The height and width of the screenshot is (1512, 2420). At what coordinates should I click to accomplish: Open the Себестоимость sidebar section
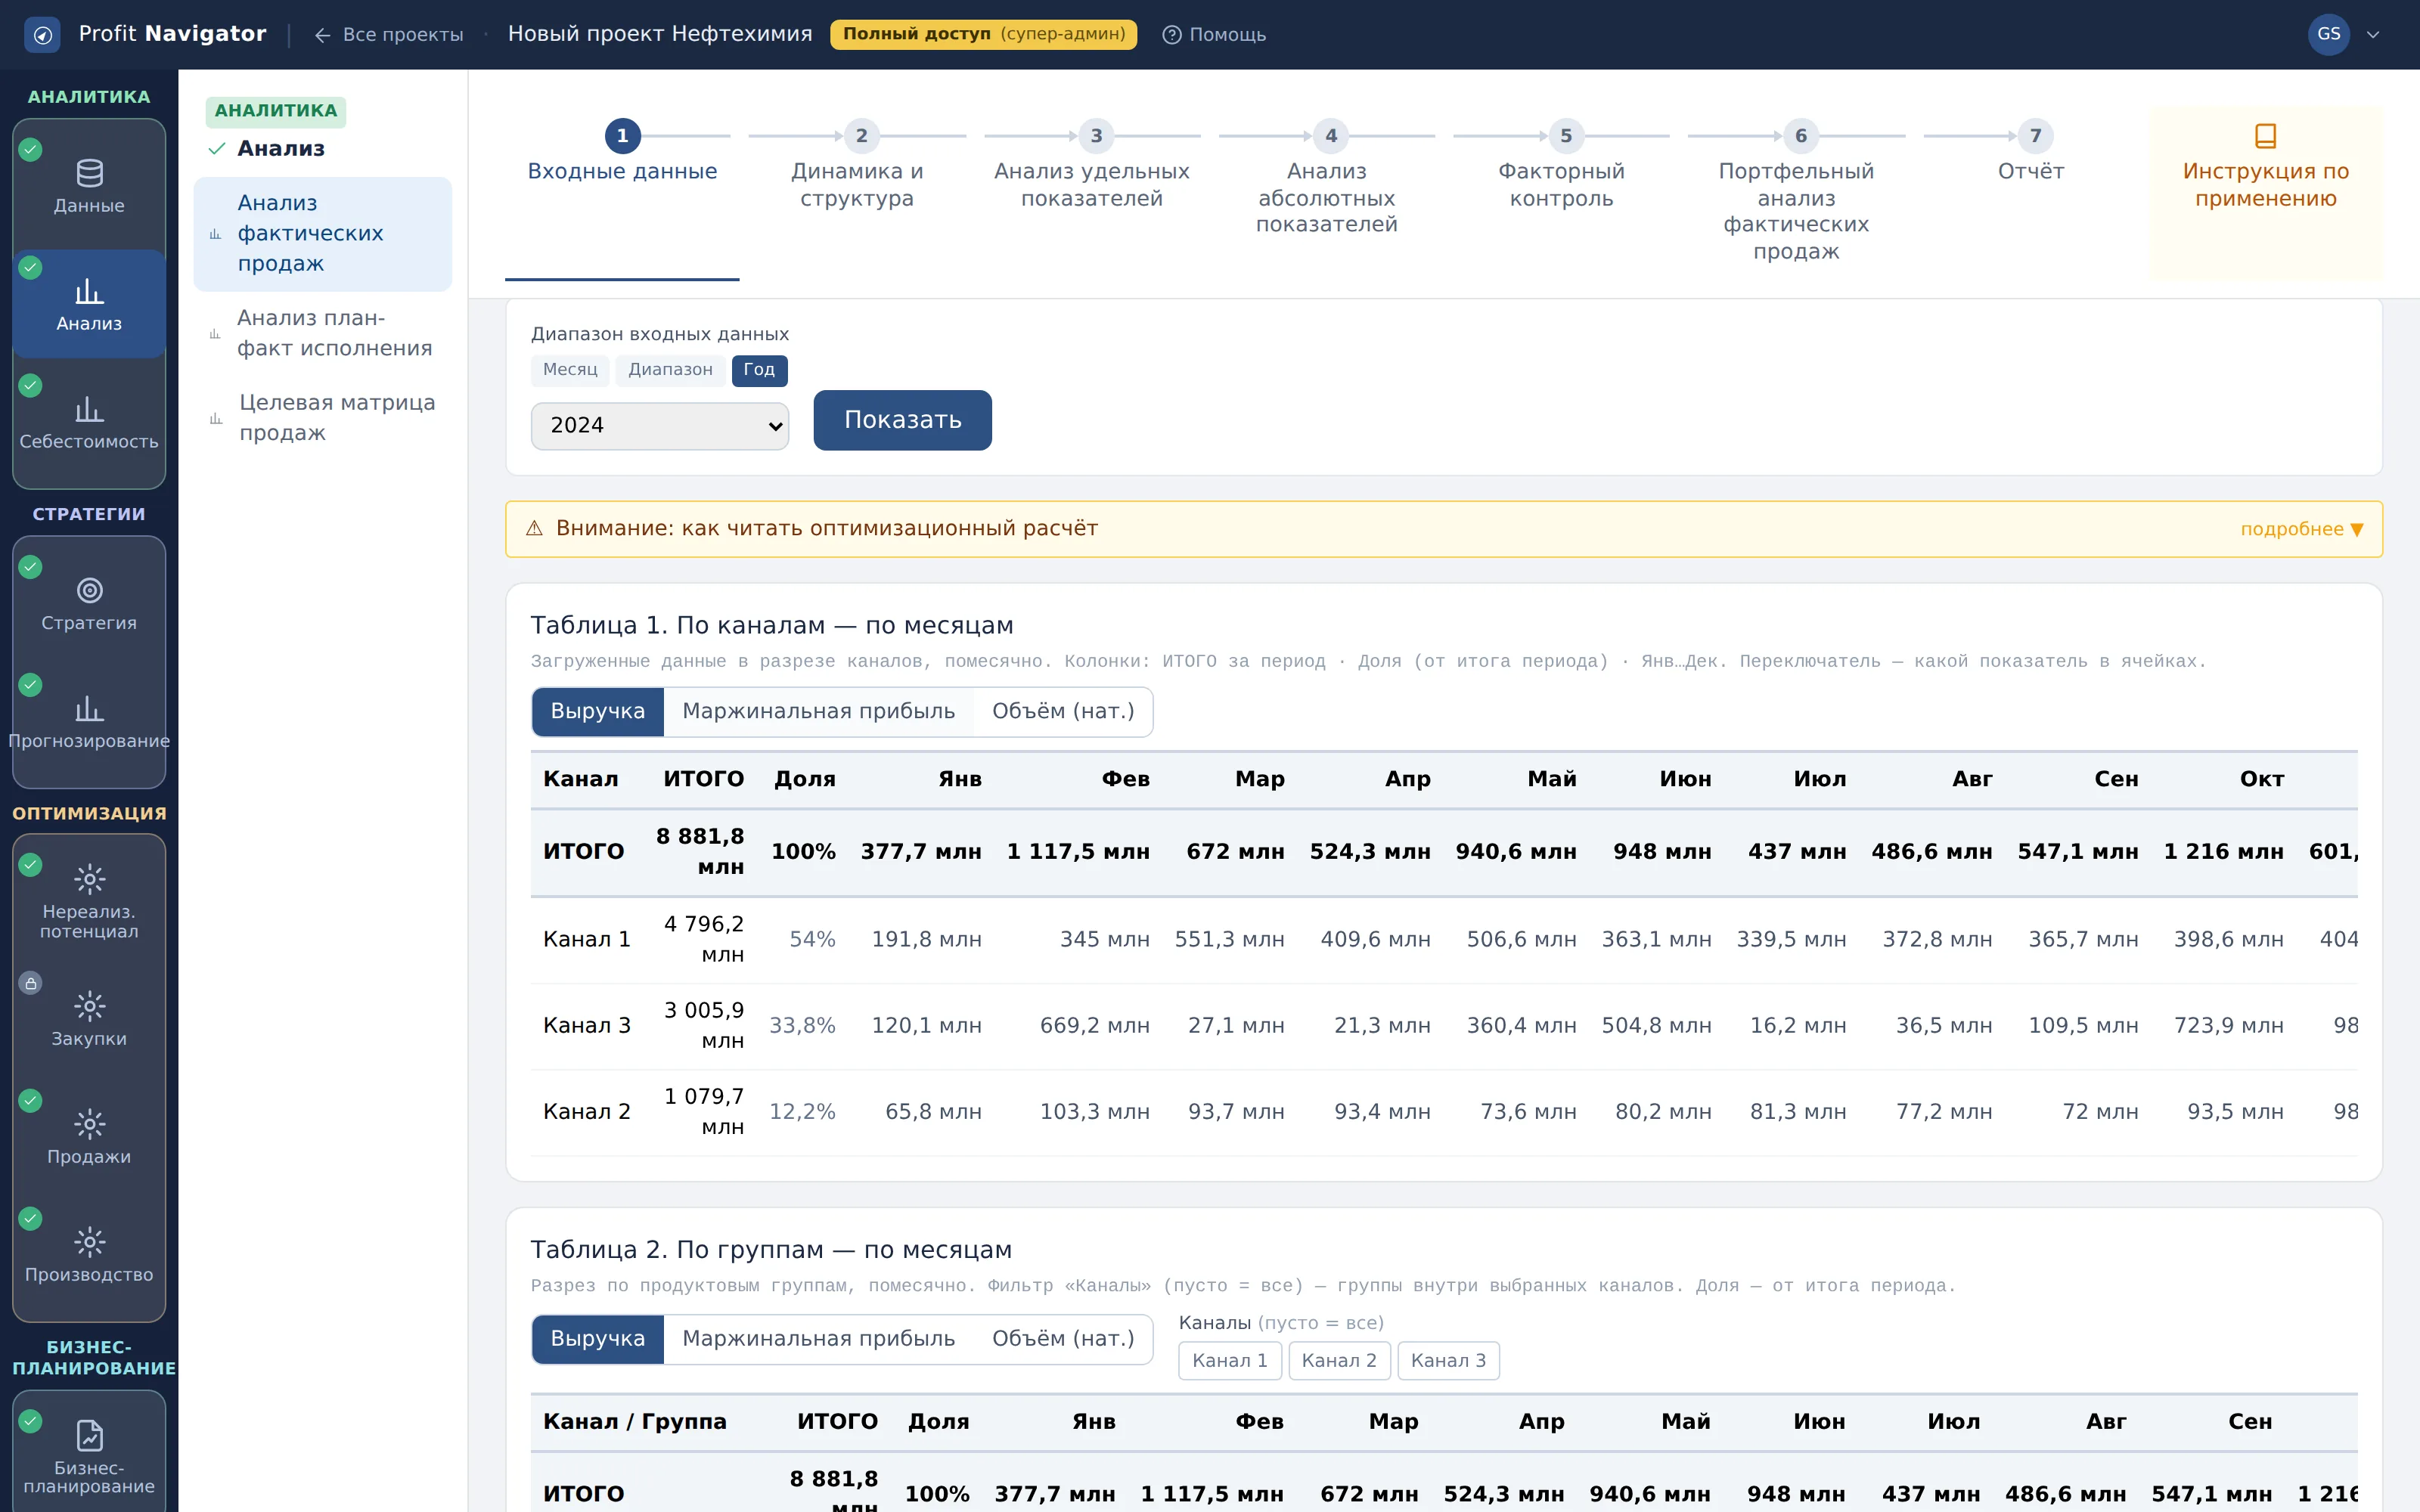coord(89,423)
